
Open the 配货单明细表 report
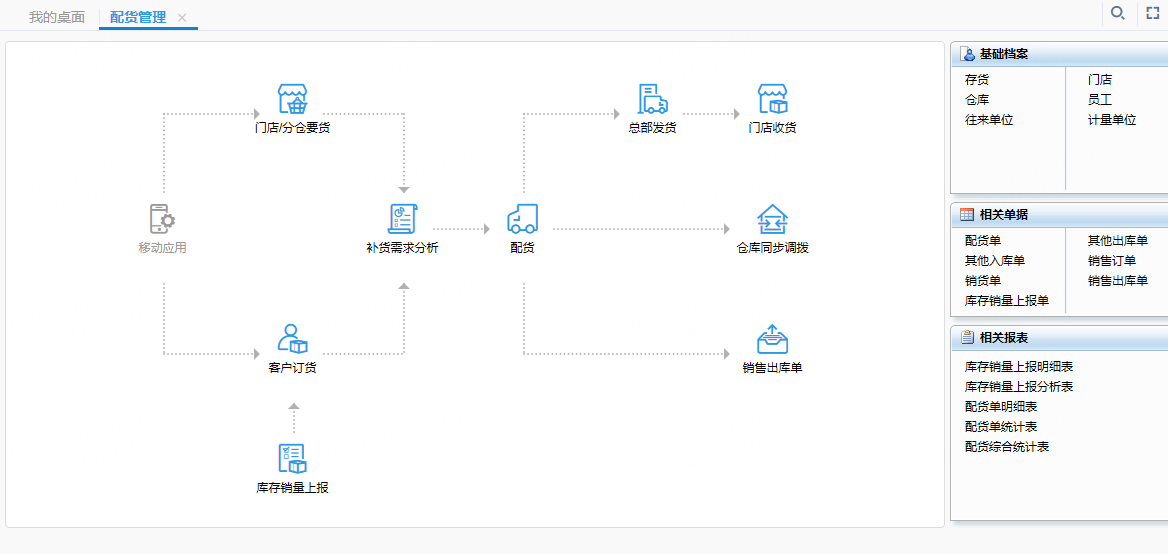tap(1000, 407)
